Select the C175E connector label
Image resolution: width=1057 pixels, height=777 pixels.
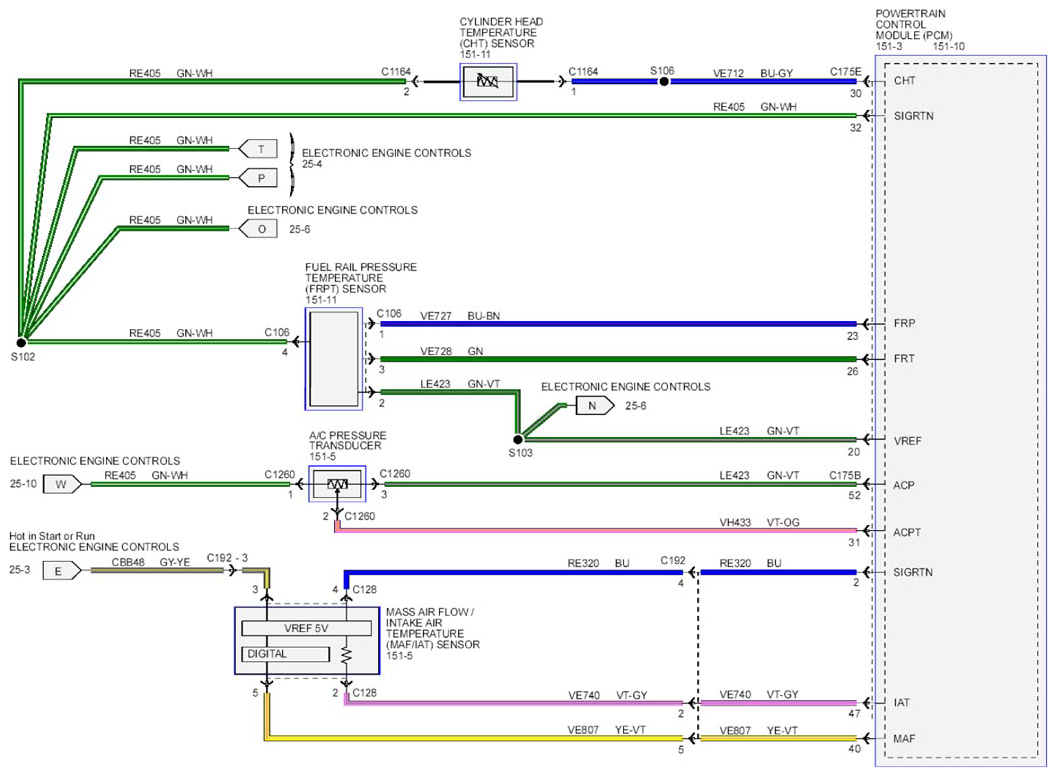(846, 71)
